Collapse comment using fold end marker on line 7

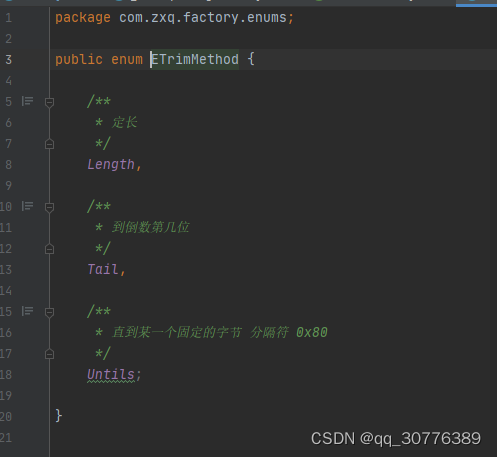click(x=49, y=144)
